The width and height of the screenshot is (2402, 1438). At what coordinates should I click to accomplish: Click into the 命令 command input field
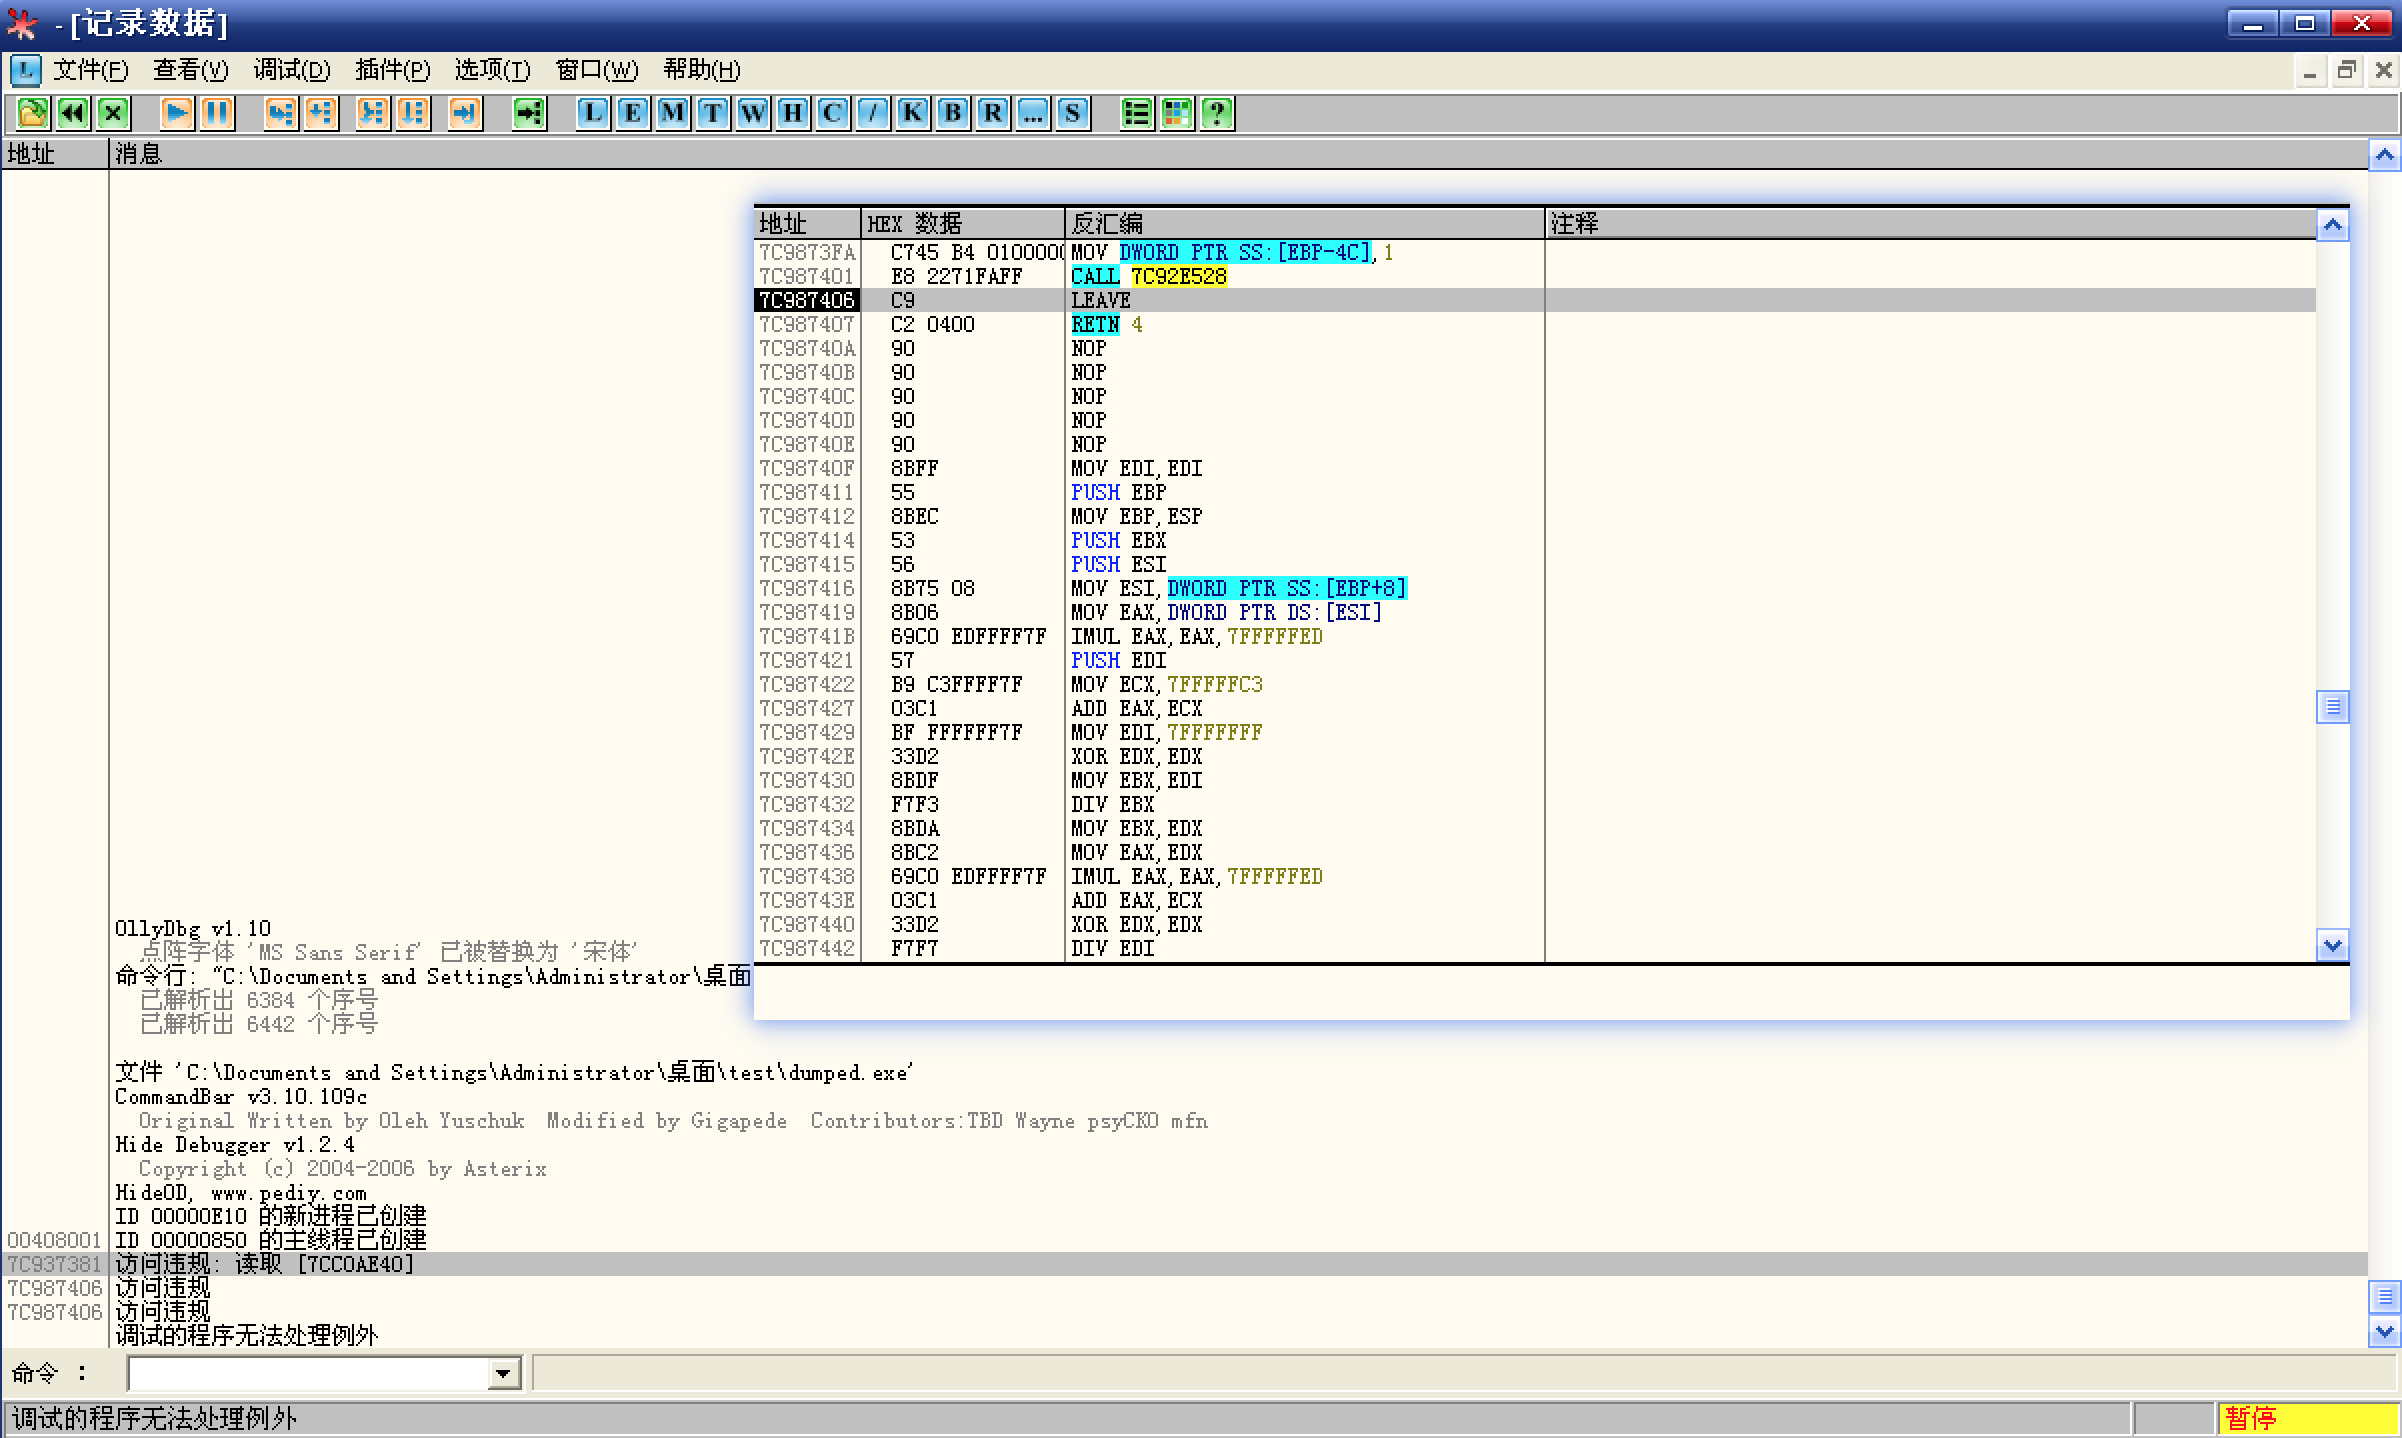(x=308, y=1374)
